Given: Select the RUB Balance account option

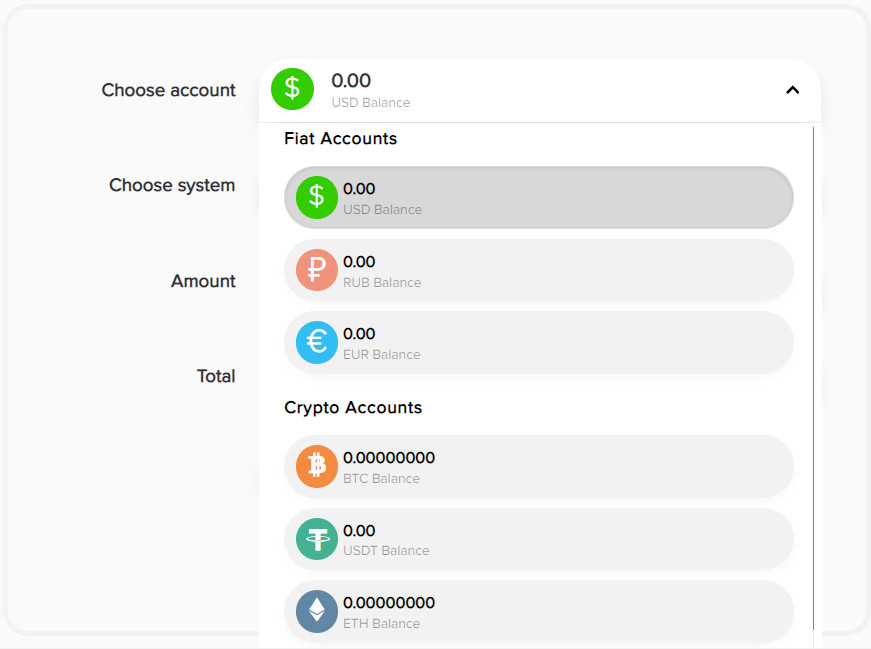Looking at the screenshot, I should [x=538, y=271].
